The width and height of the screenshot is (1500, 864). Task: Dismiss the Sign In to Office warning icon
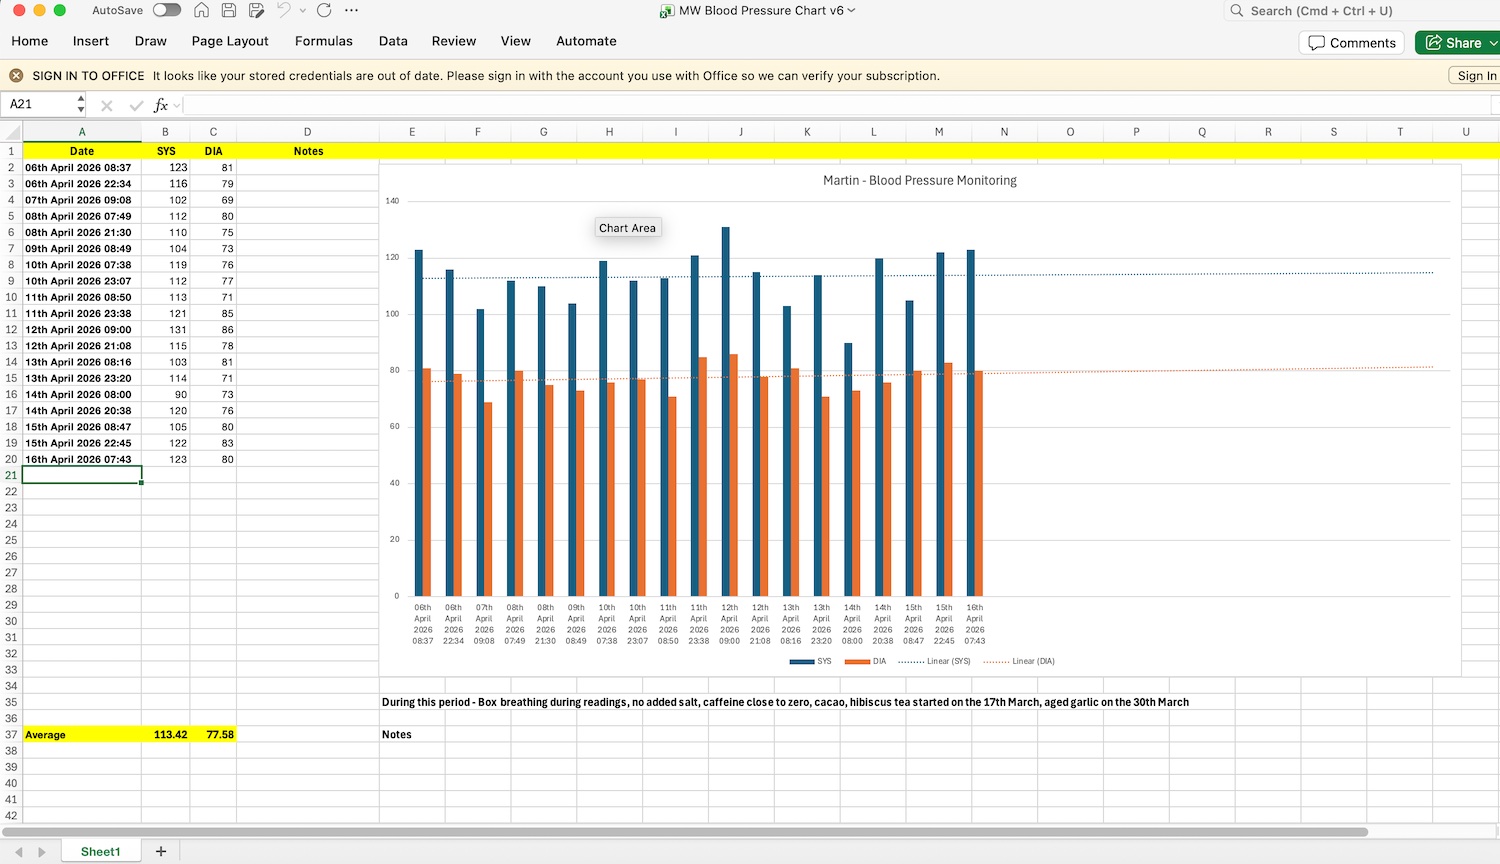click(16, 76)
